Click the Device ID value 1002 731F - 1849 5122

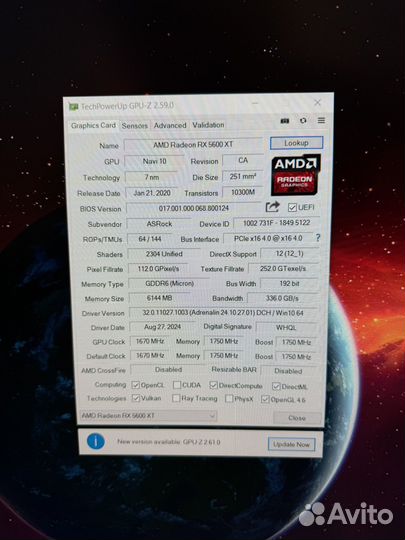click(x=276, y=223)
